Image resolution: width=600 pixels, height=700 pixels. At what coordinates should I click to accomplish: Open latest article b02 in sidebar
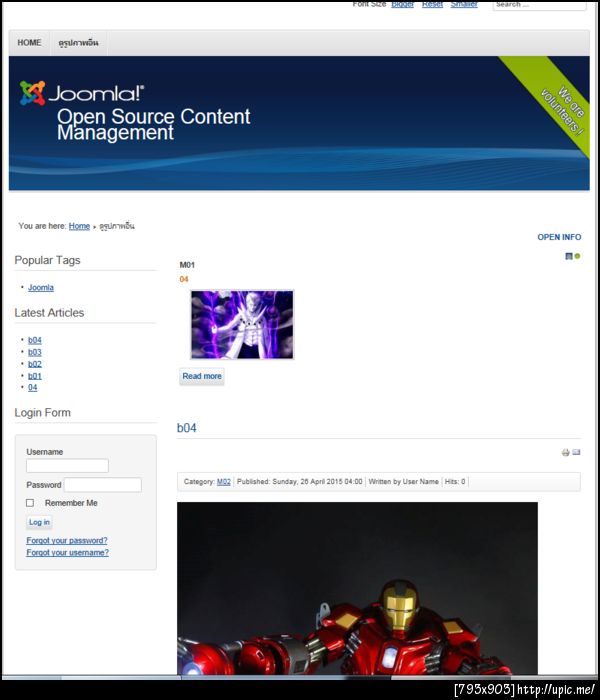pos(35,364)
